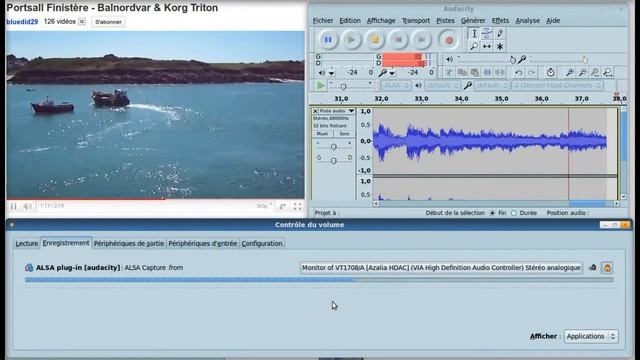Click the track gain slider knob
The height and width of the screenshot is (360, 640).
tap(333, 147)
